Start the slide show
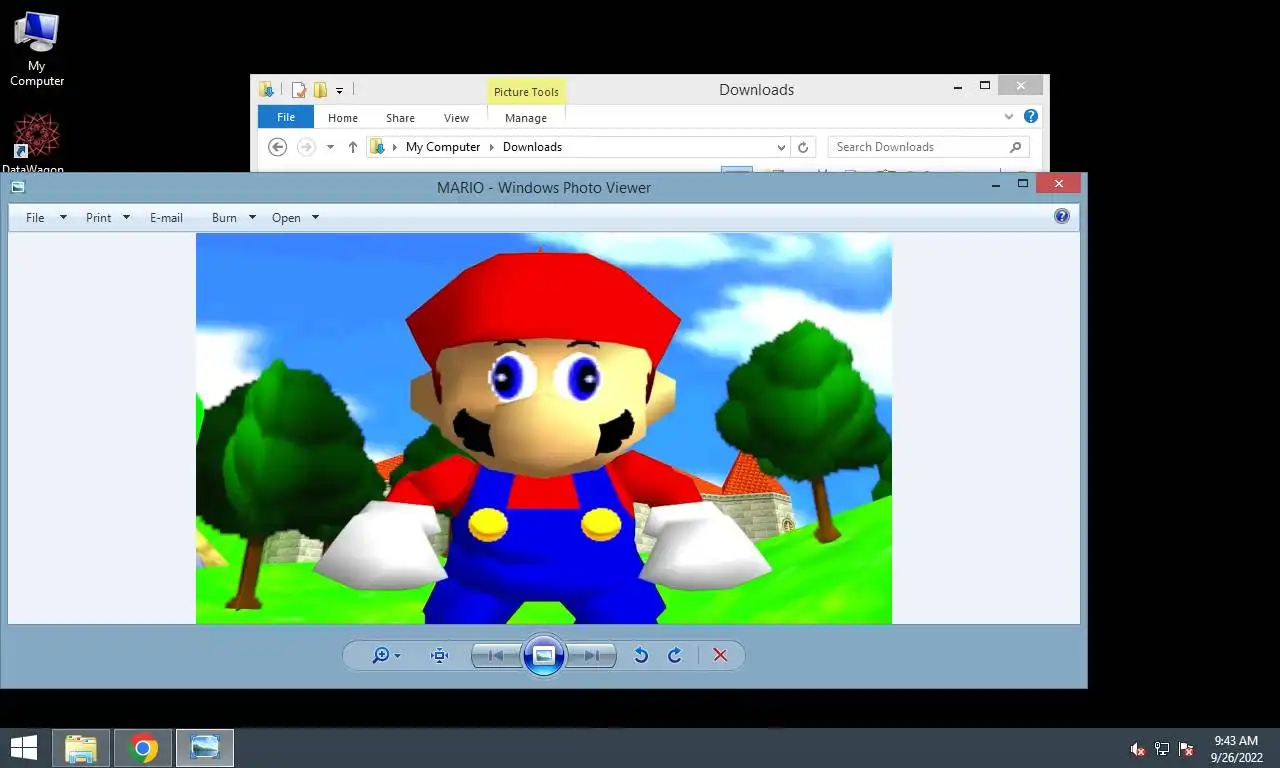This screenshot has width=1280, height=768. (544, 656)
